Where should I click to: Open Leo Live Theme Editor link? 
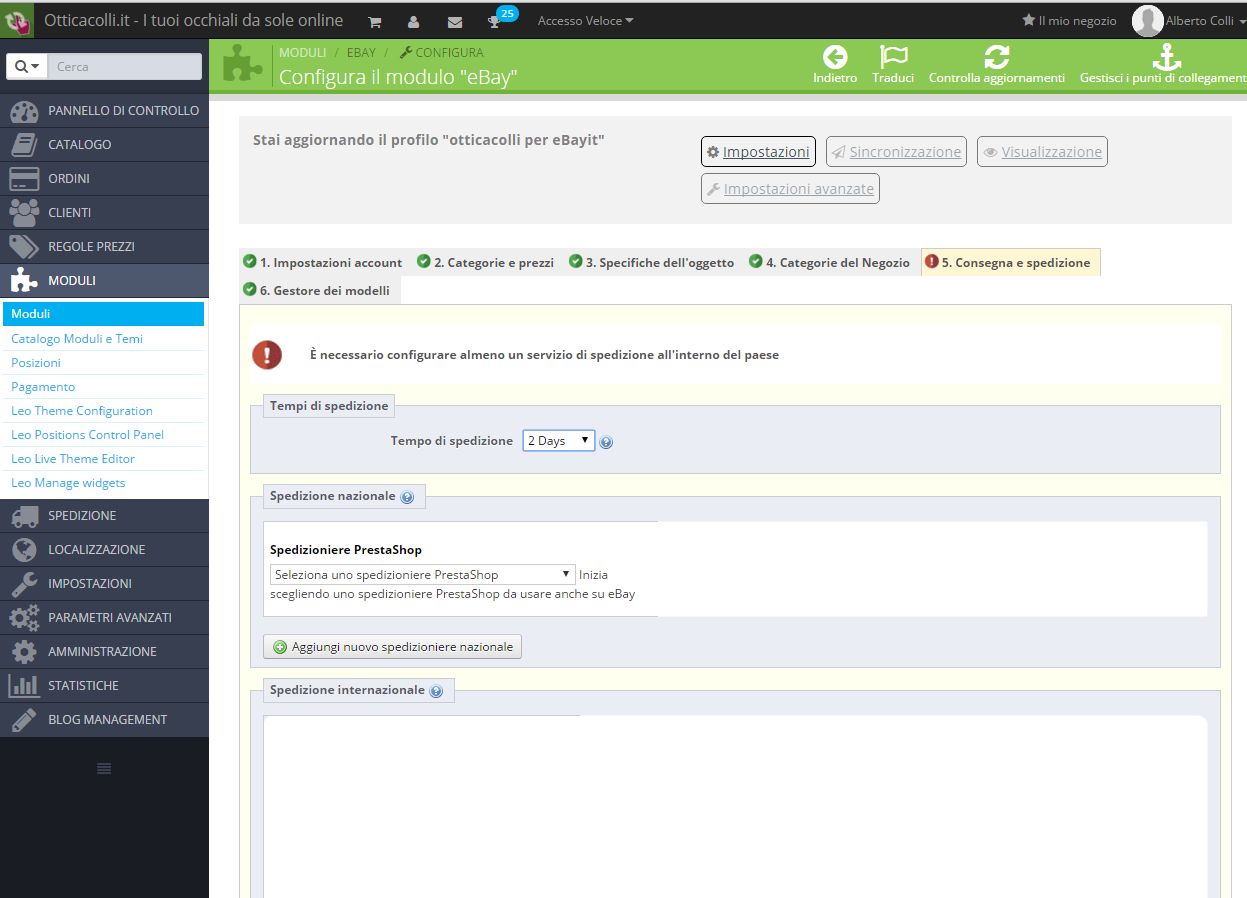point(73,459)
